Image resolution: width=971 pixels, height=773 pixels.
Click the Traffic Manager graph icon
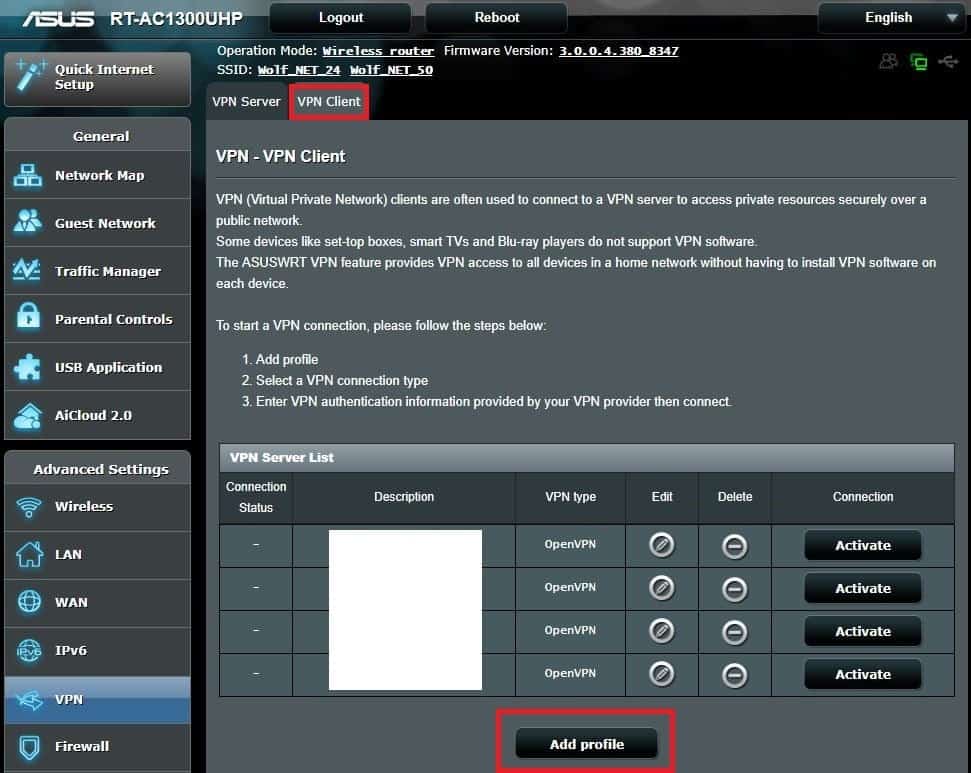pos(27,269)
